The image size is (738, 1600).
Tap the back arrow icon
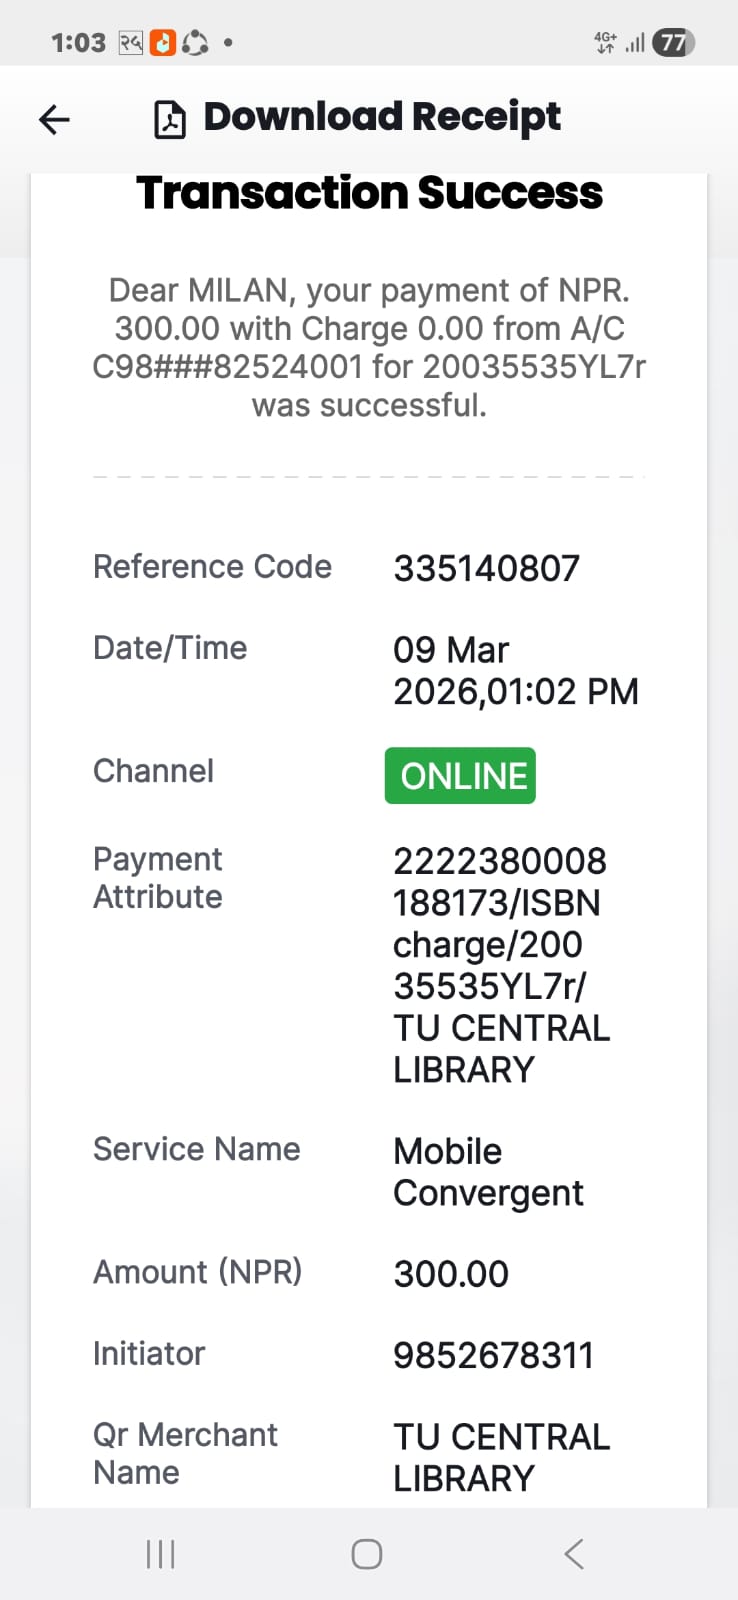pos(55,120)
